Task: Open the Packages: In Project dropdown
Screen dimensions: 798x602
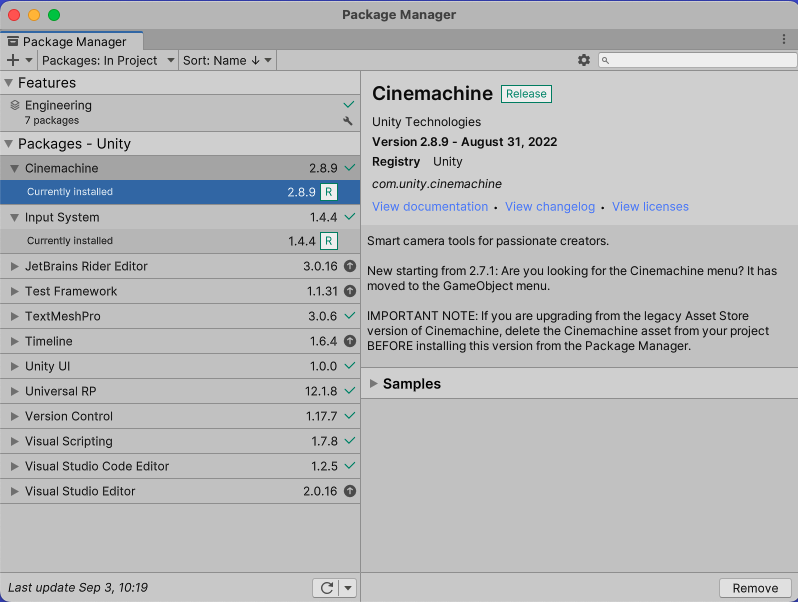Action: 107,60
